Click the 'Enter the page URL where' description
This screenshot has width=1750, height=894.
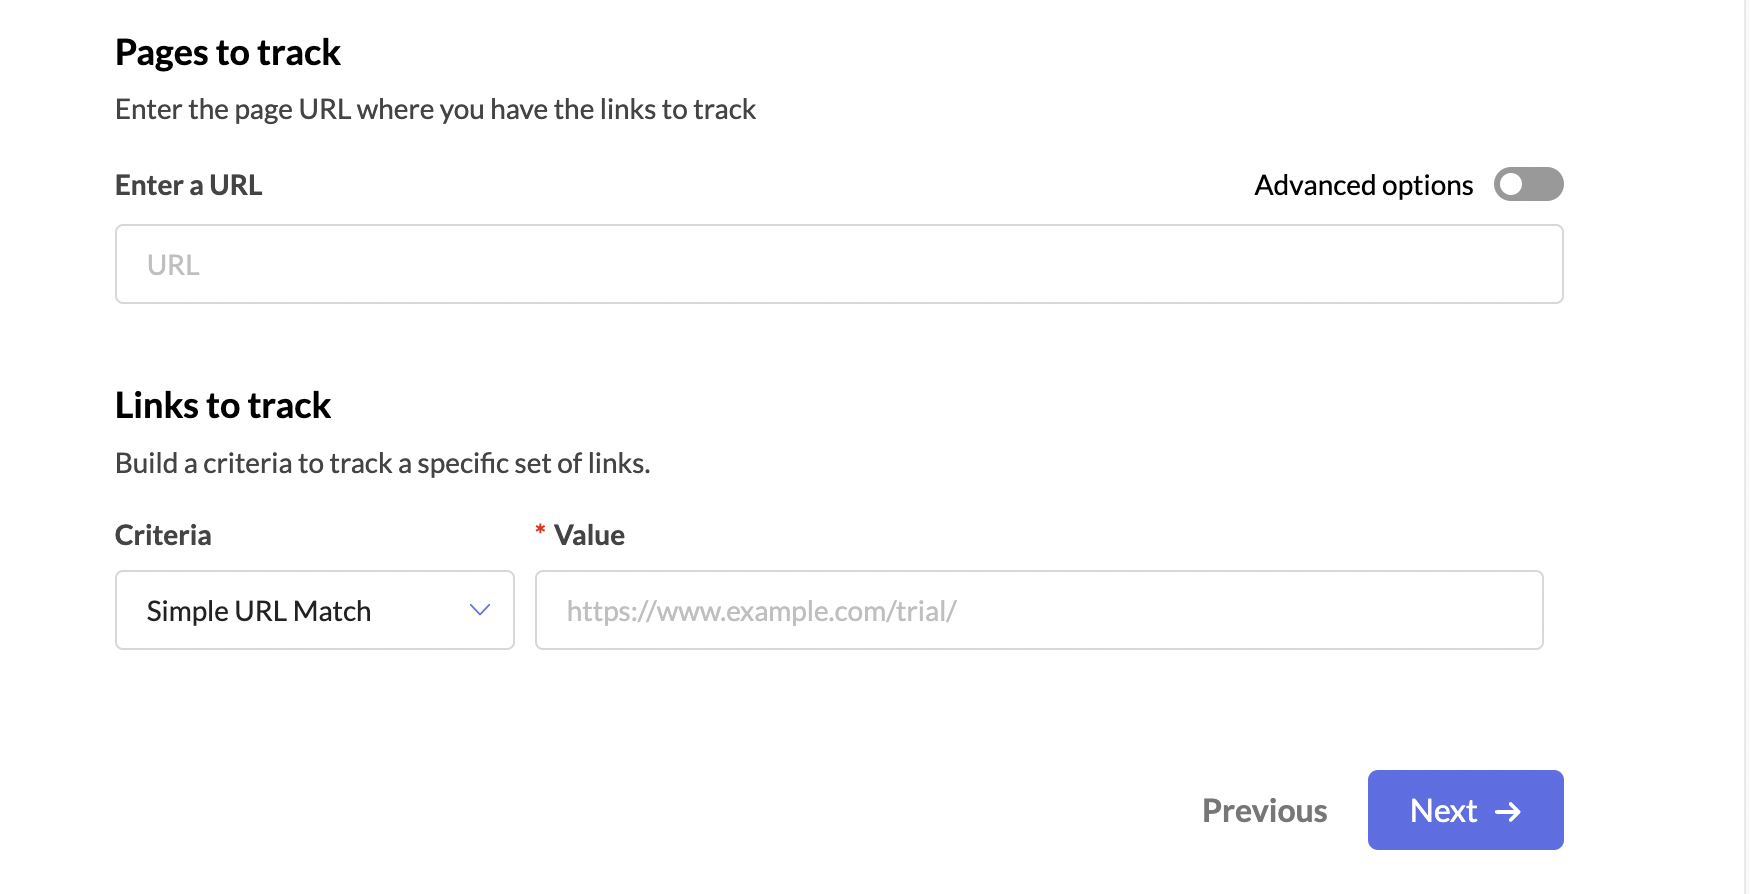coord(435,109)
